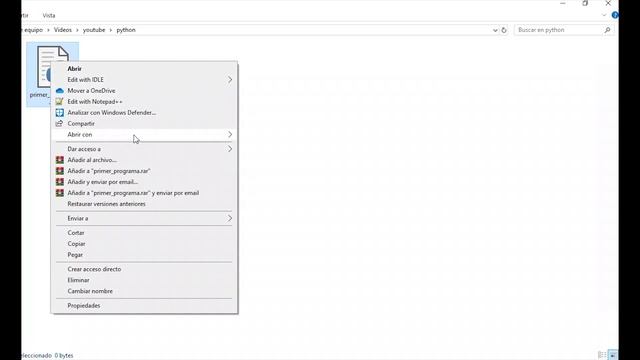Navigate to Vídeos in the breadcrumb
This screenshot has height=360, width=640.
63,30
